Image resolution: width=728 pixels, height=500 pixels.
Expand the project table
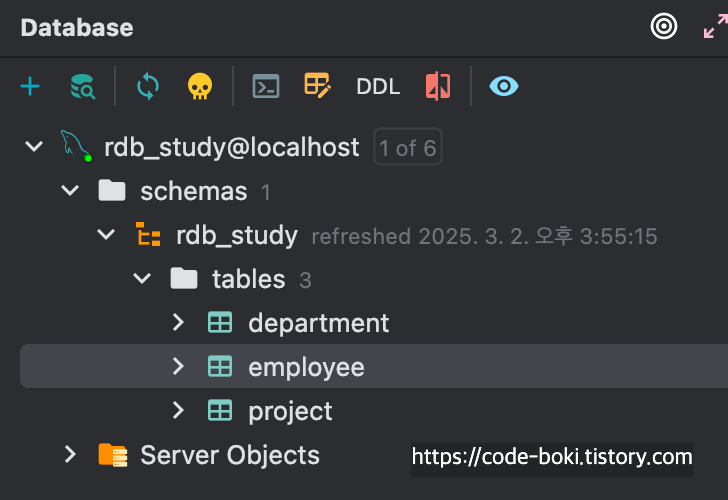(x=178, y=410)
